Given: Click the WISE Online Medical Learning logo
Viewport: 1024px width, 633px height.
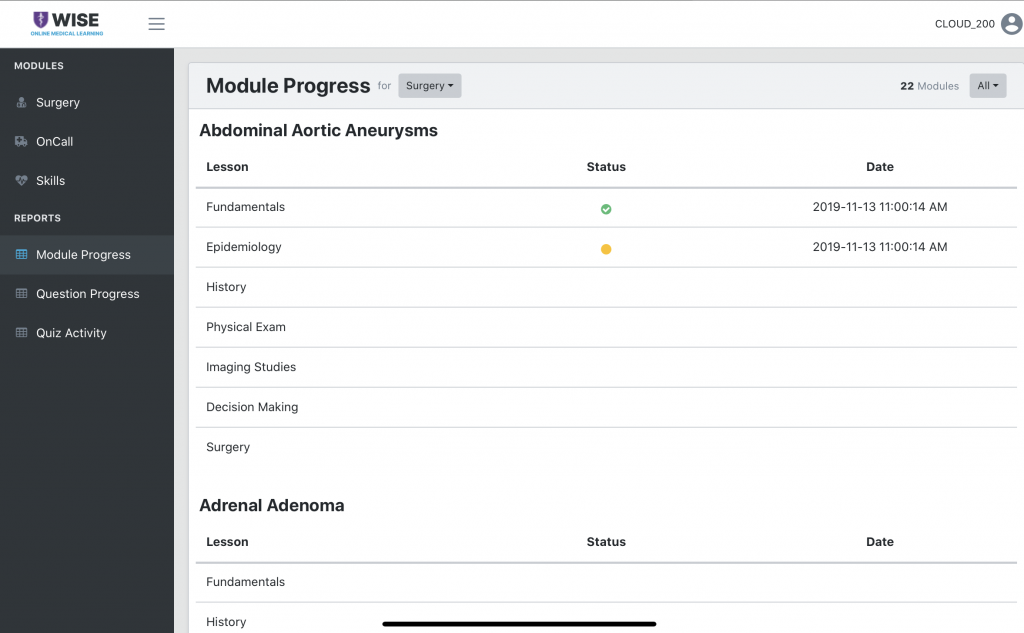Looking at the screenshot, I should click(66, 24).
